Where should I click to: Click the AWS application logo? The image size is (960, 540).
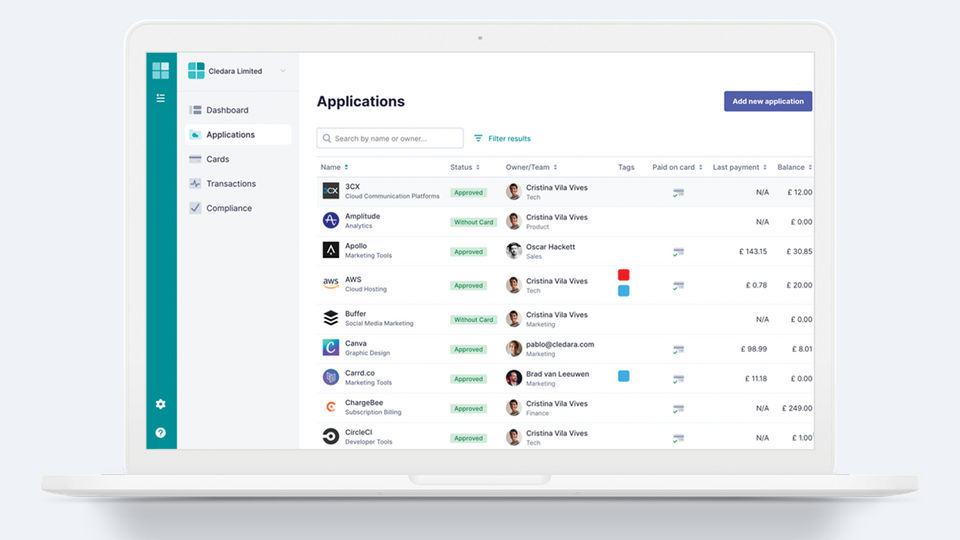[x=331, y=283]
